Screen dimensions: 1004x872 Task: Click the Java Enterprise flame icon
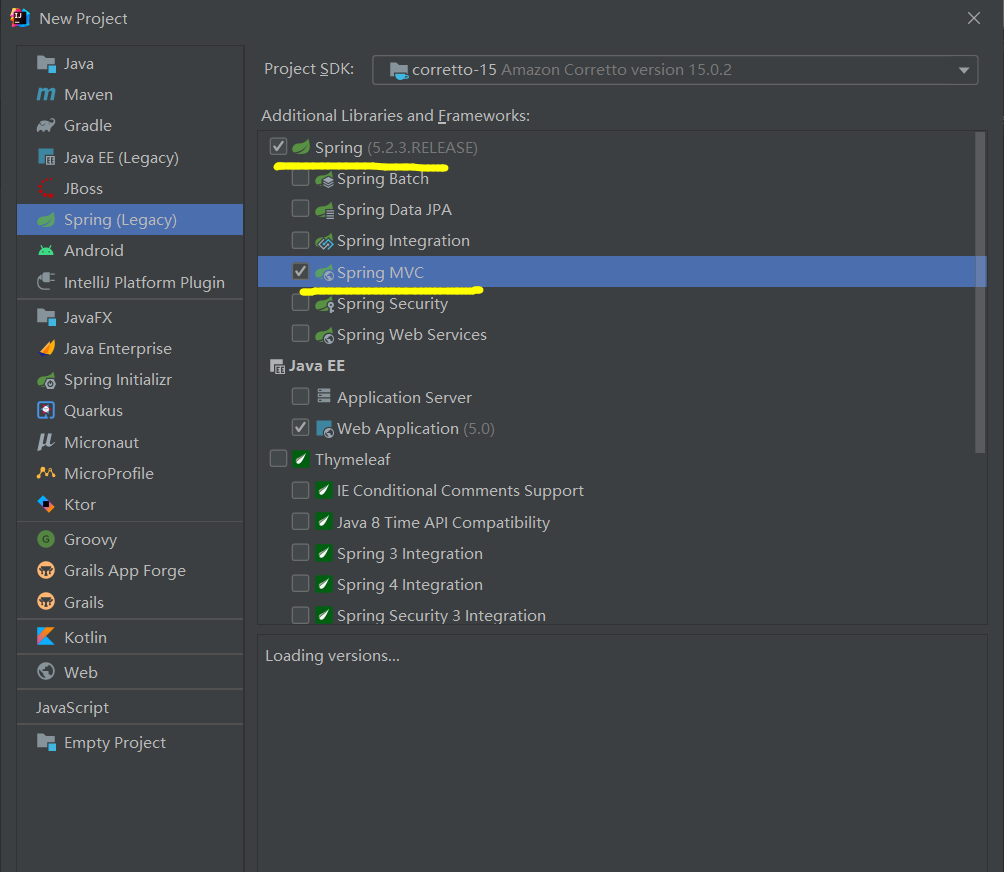click(47, 348)
